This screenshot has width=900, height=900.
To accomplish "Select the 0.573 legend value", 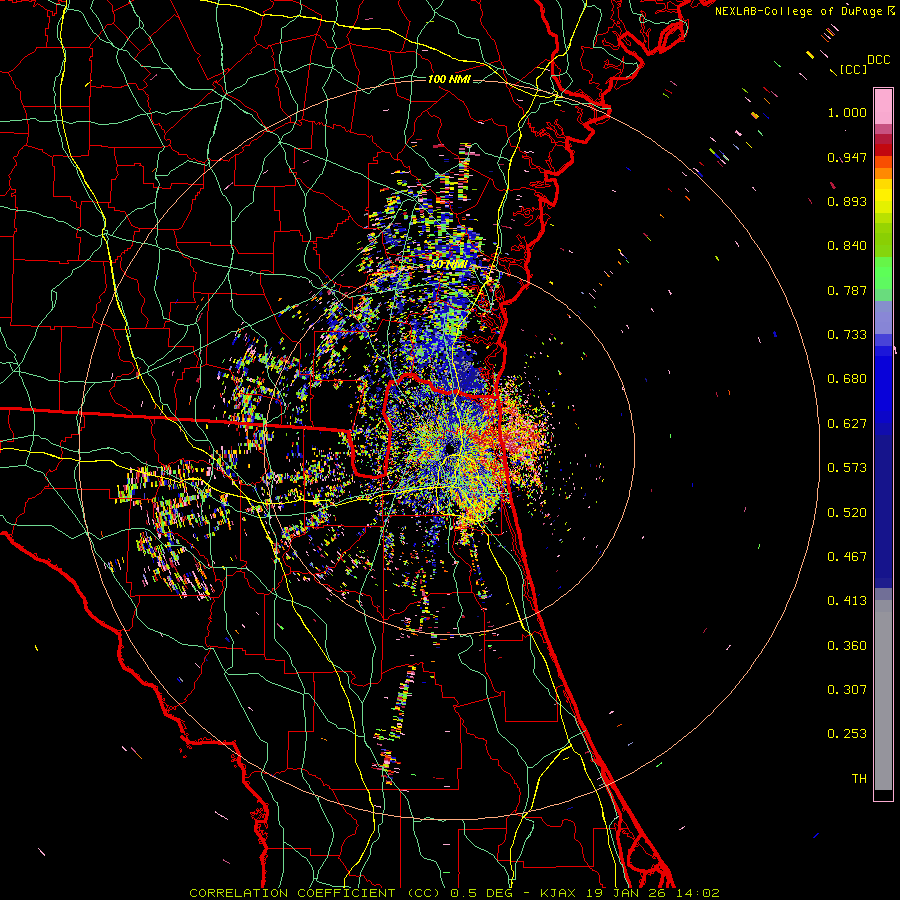I will [x=847, y=468].
